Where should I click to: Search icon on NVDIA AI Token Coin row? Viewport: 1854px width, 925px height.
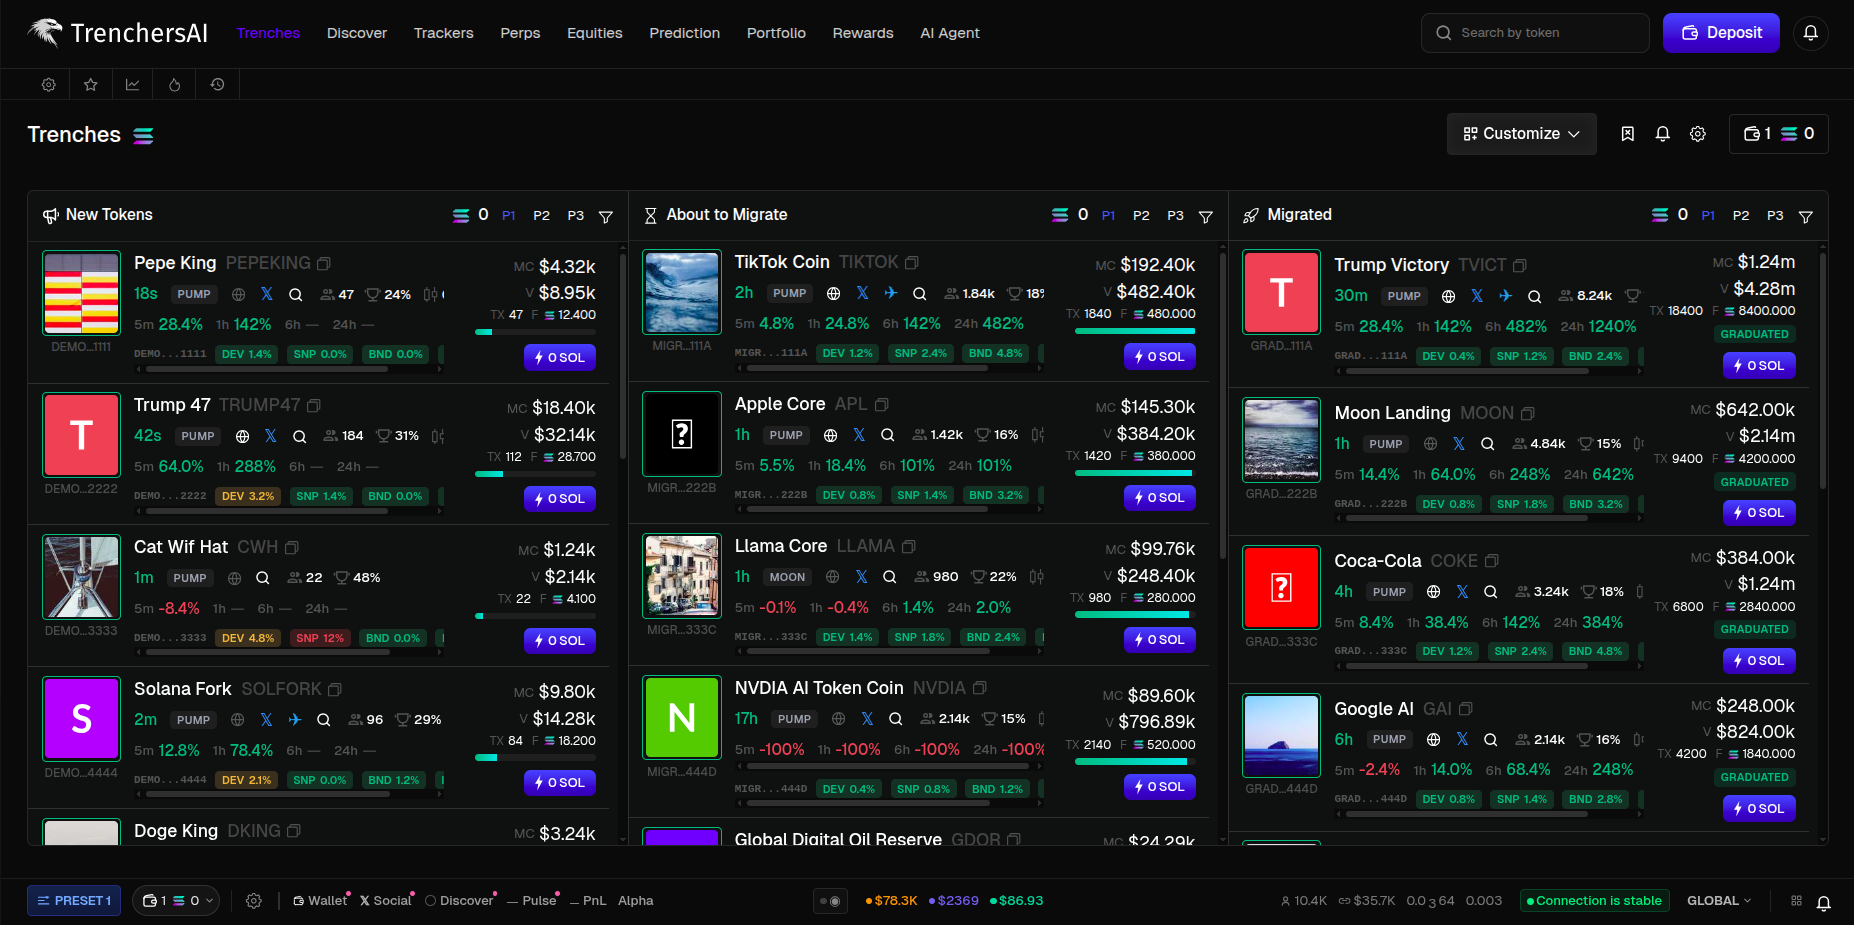click(x=896, y=719)
